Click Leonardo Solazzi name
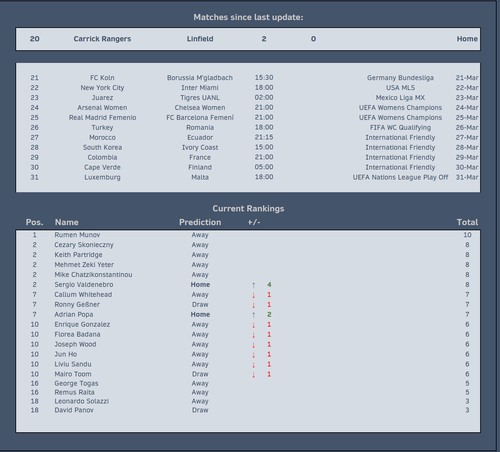This screenshot has height=452, width=500. [x=82, y=401]
